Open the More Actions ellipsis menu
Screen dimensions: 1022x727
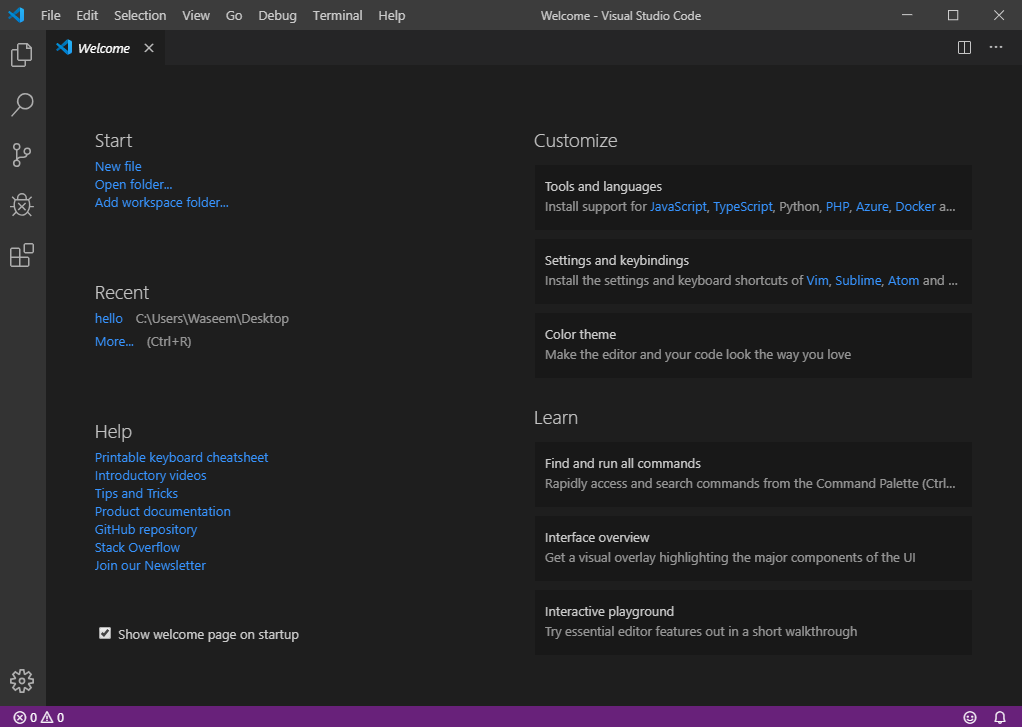tap(996, 47)
